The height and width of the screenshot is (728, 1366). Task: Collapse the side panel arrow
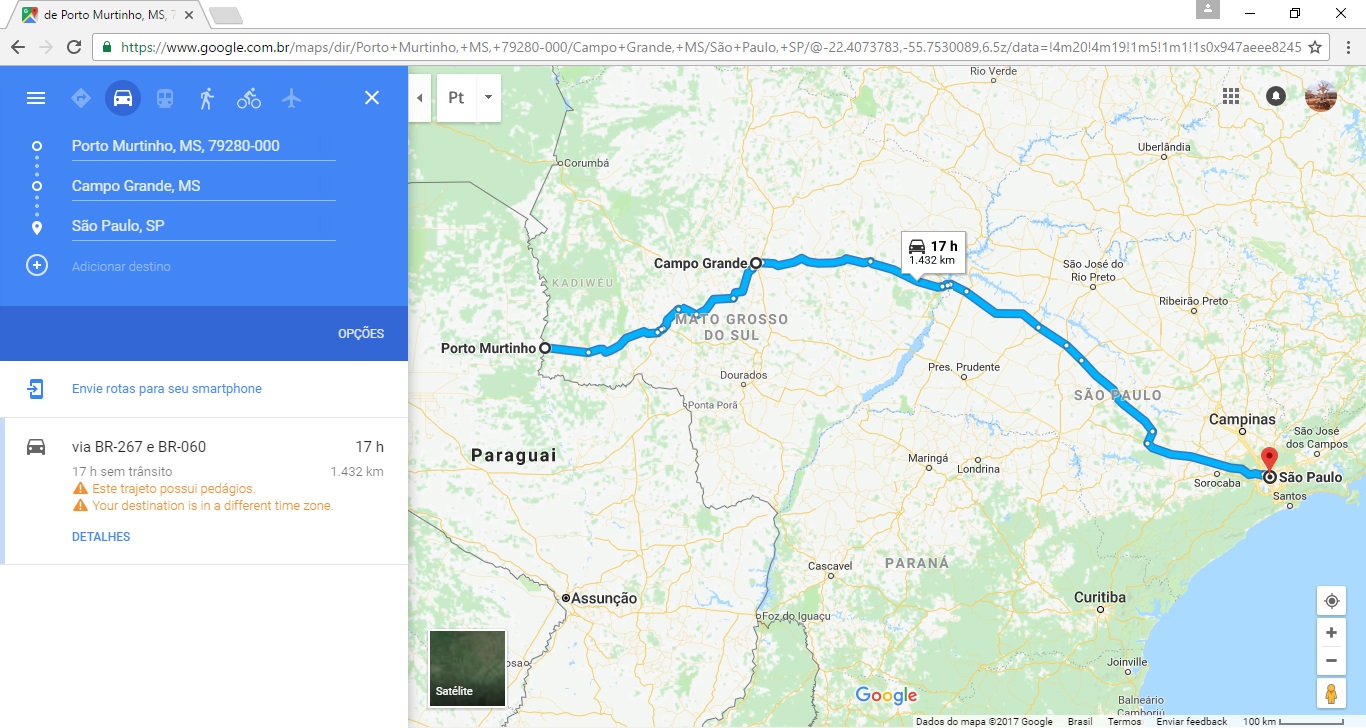click(420, 98)
